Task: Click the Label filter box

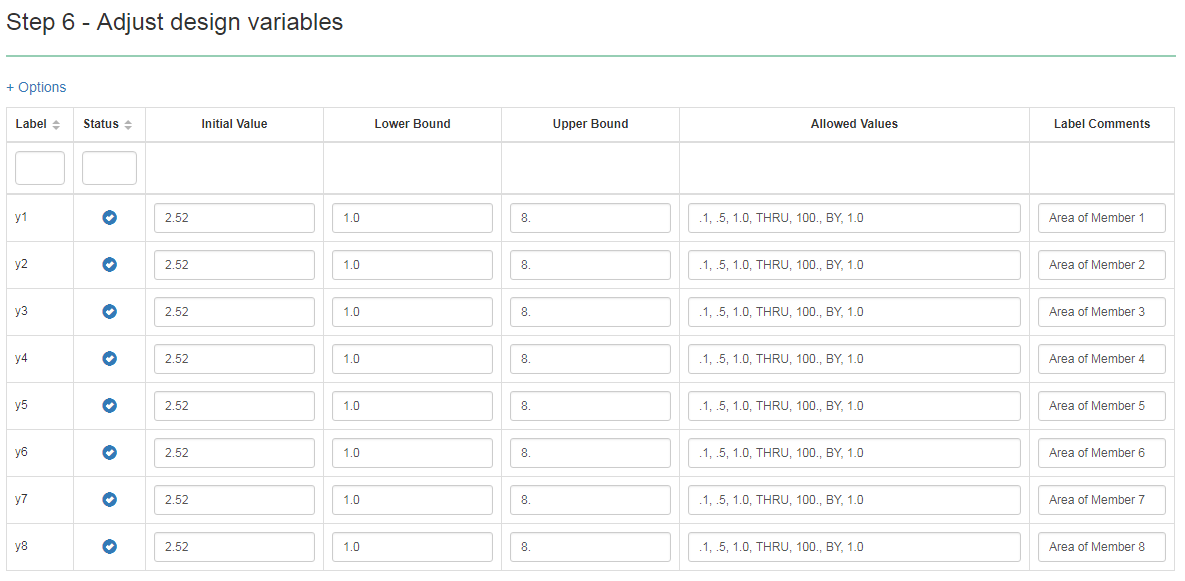Action: pyautogui.click(x=40, y=168)
